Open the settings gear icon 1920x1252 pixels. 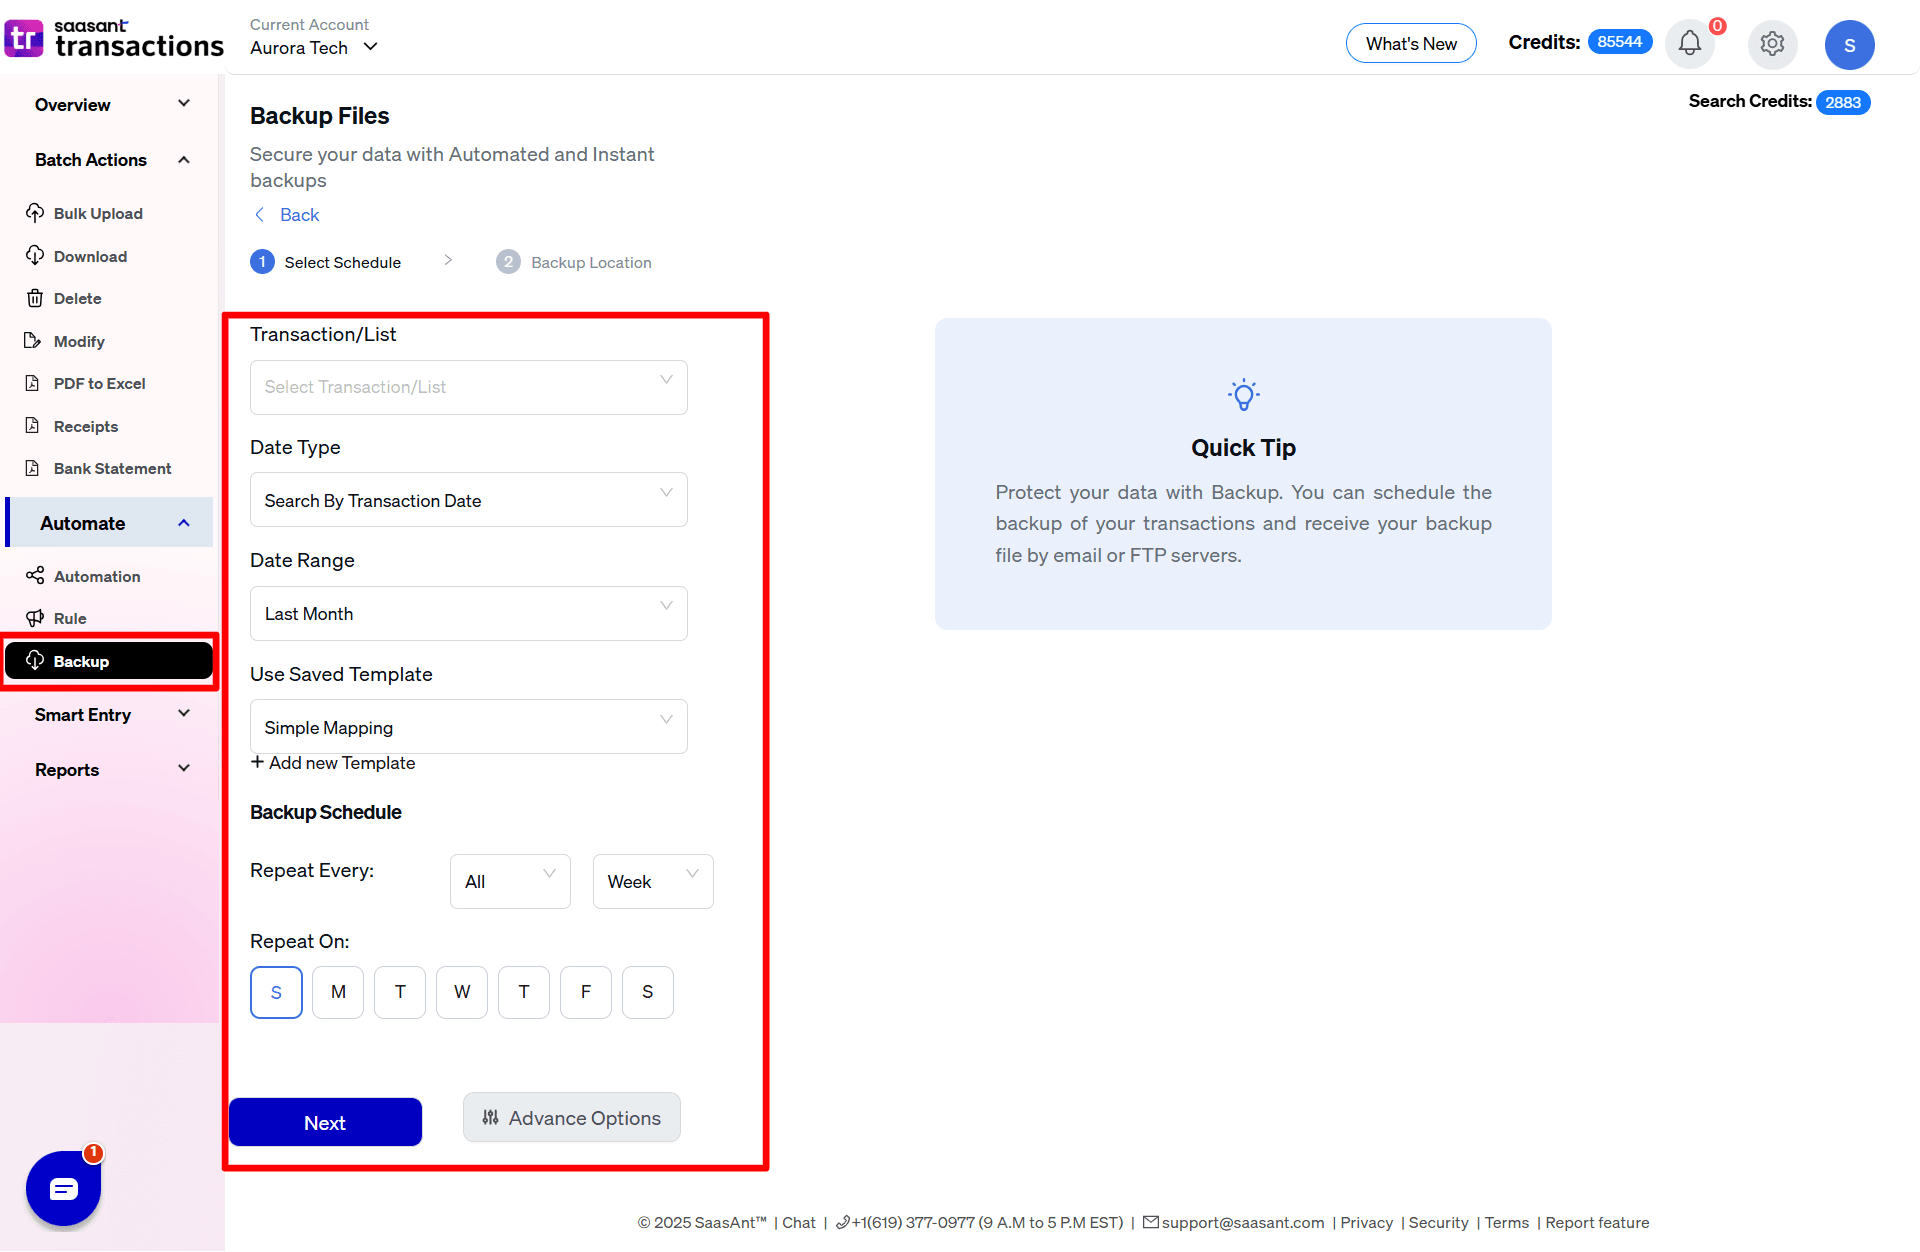pos(1772,44)
